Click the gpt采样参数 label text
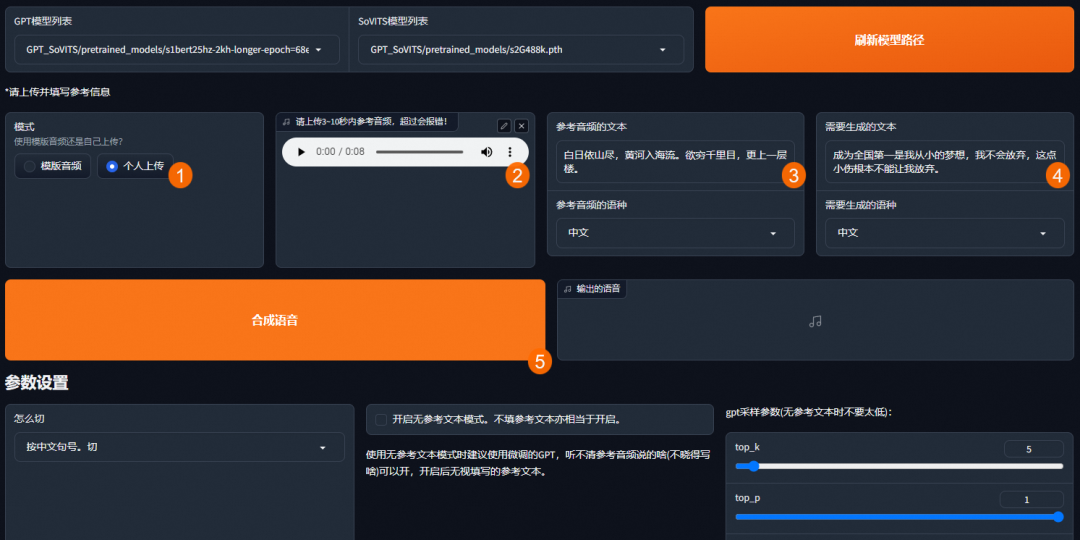Screen dimensions: 1080x540 coord(809,413)
